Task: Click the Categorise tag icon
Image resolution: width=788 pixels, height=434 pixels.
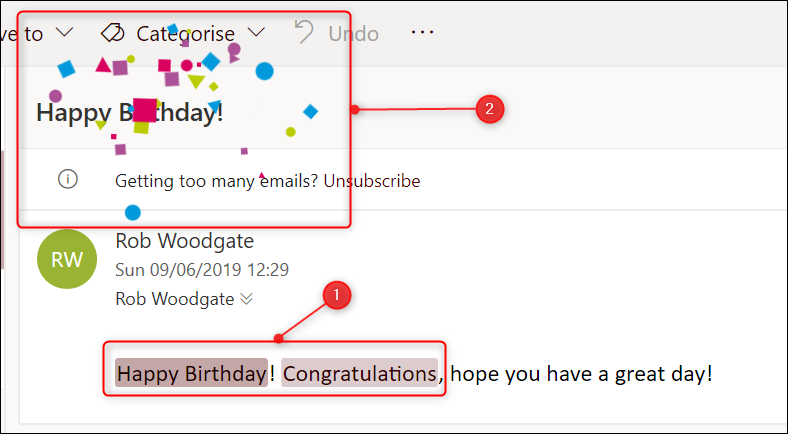Action: [x=112, y=33]
